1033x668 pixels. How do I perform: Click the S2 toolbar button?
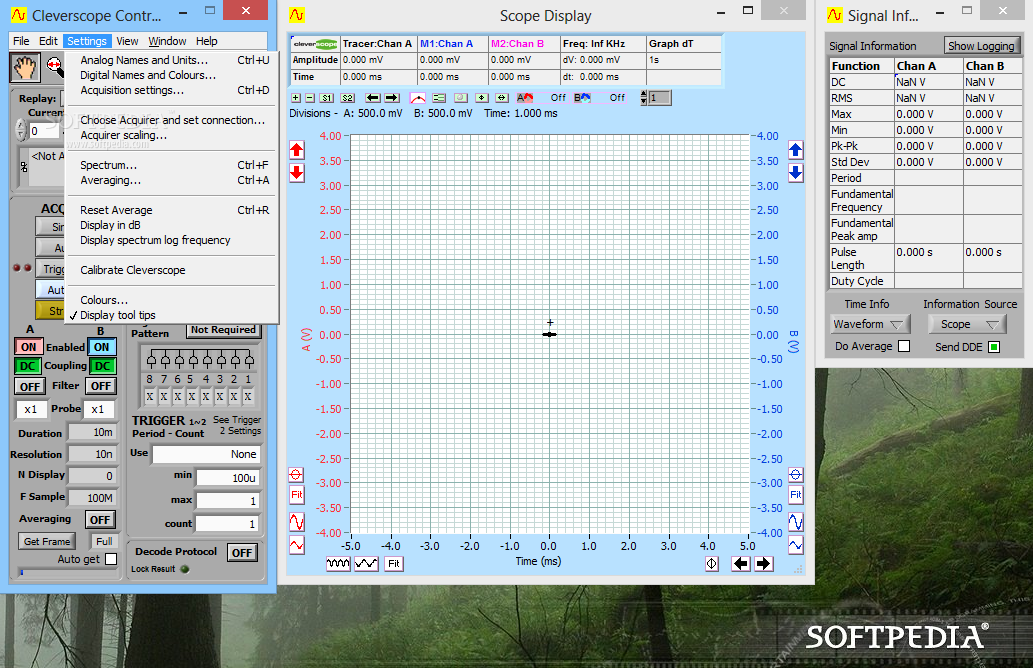point(348,97)
